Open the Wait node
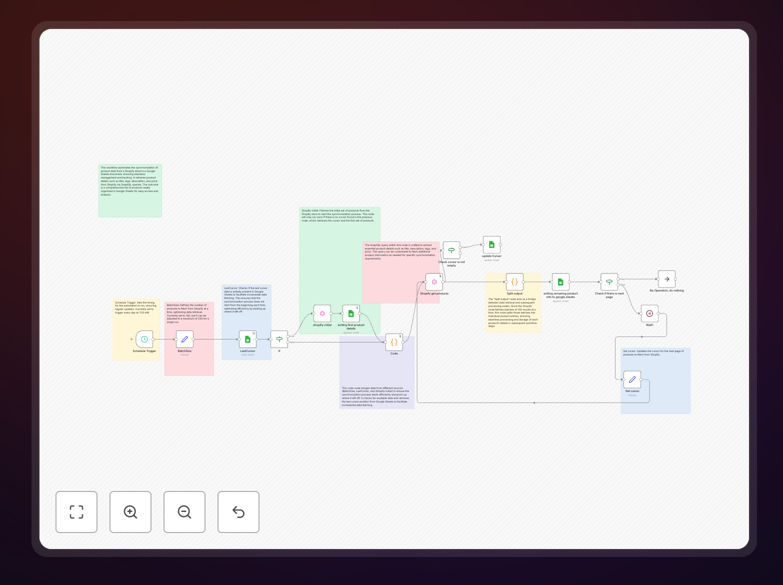This screenshot has height=585, width=783. pyautogui.click(x=649, y=313)
